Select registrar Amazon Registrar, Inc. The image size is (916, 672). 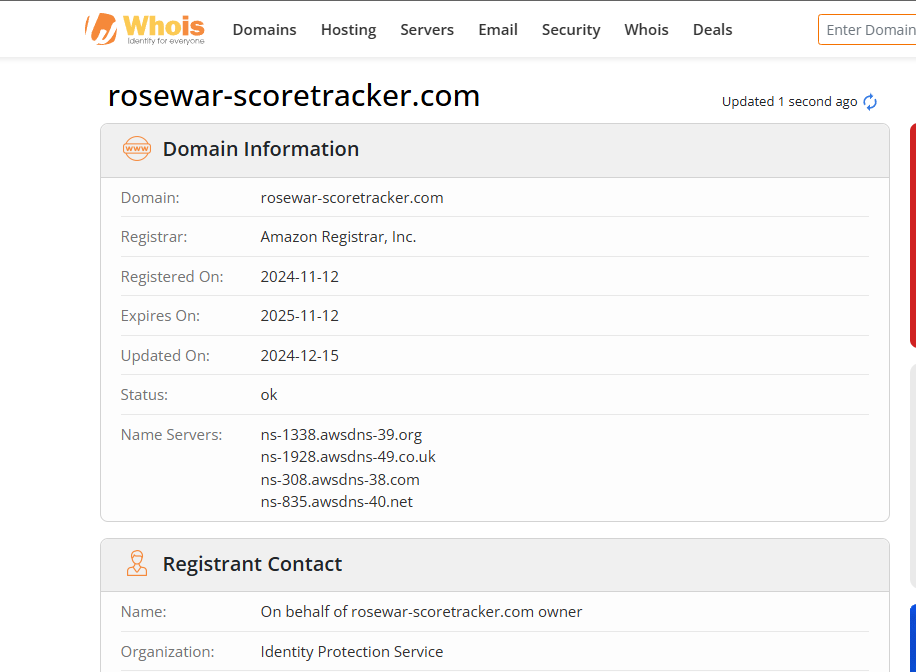(338, 237)
